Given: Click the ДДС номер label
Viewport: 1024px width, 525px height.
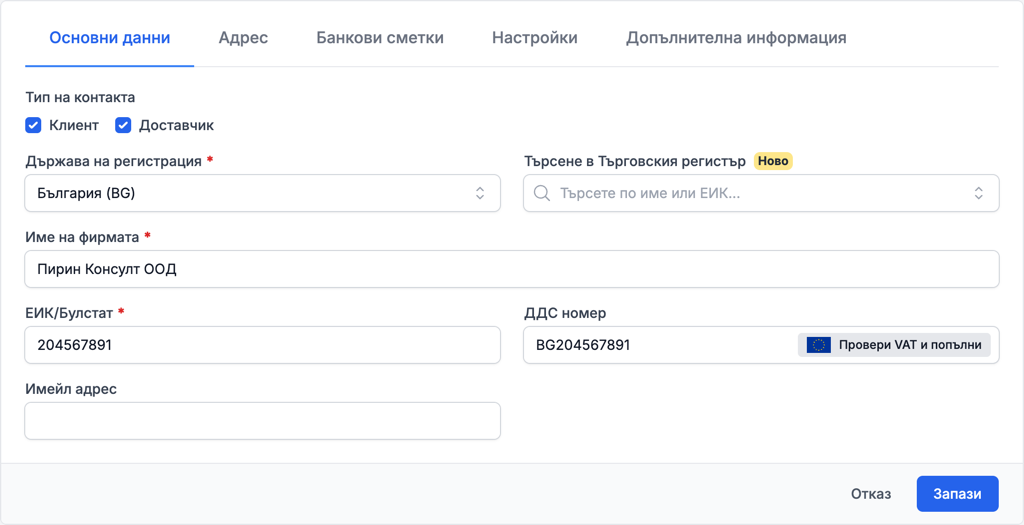Looking at the screenshot, I should click(565, 313).
